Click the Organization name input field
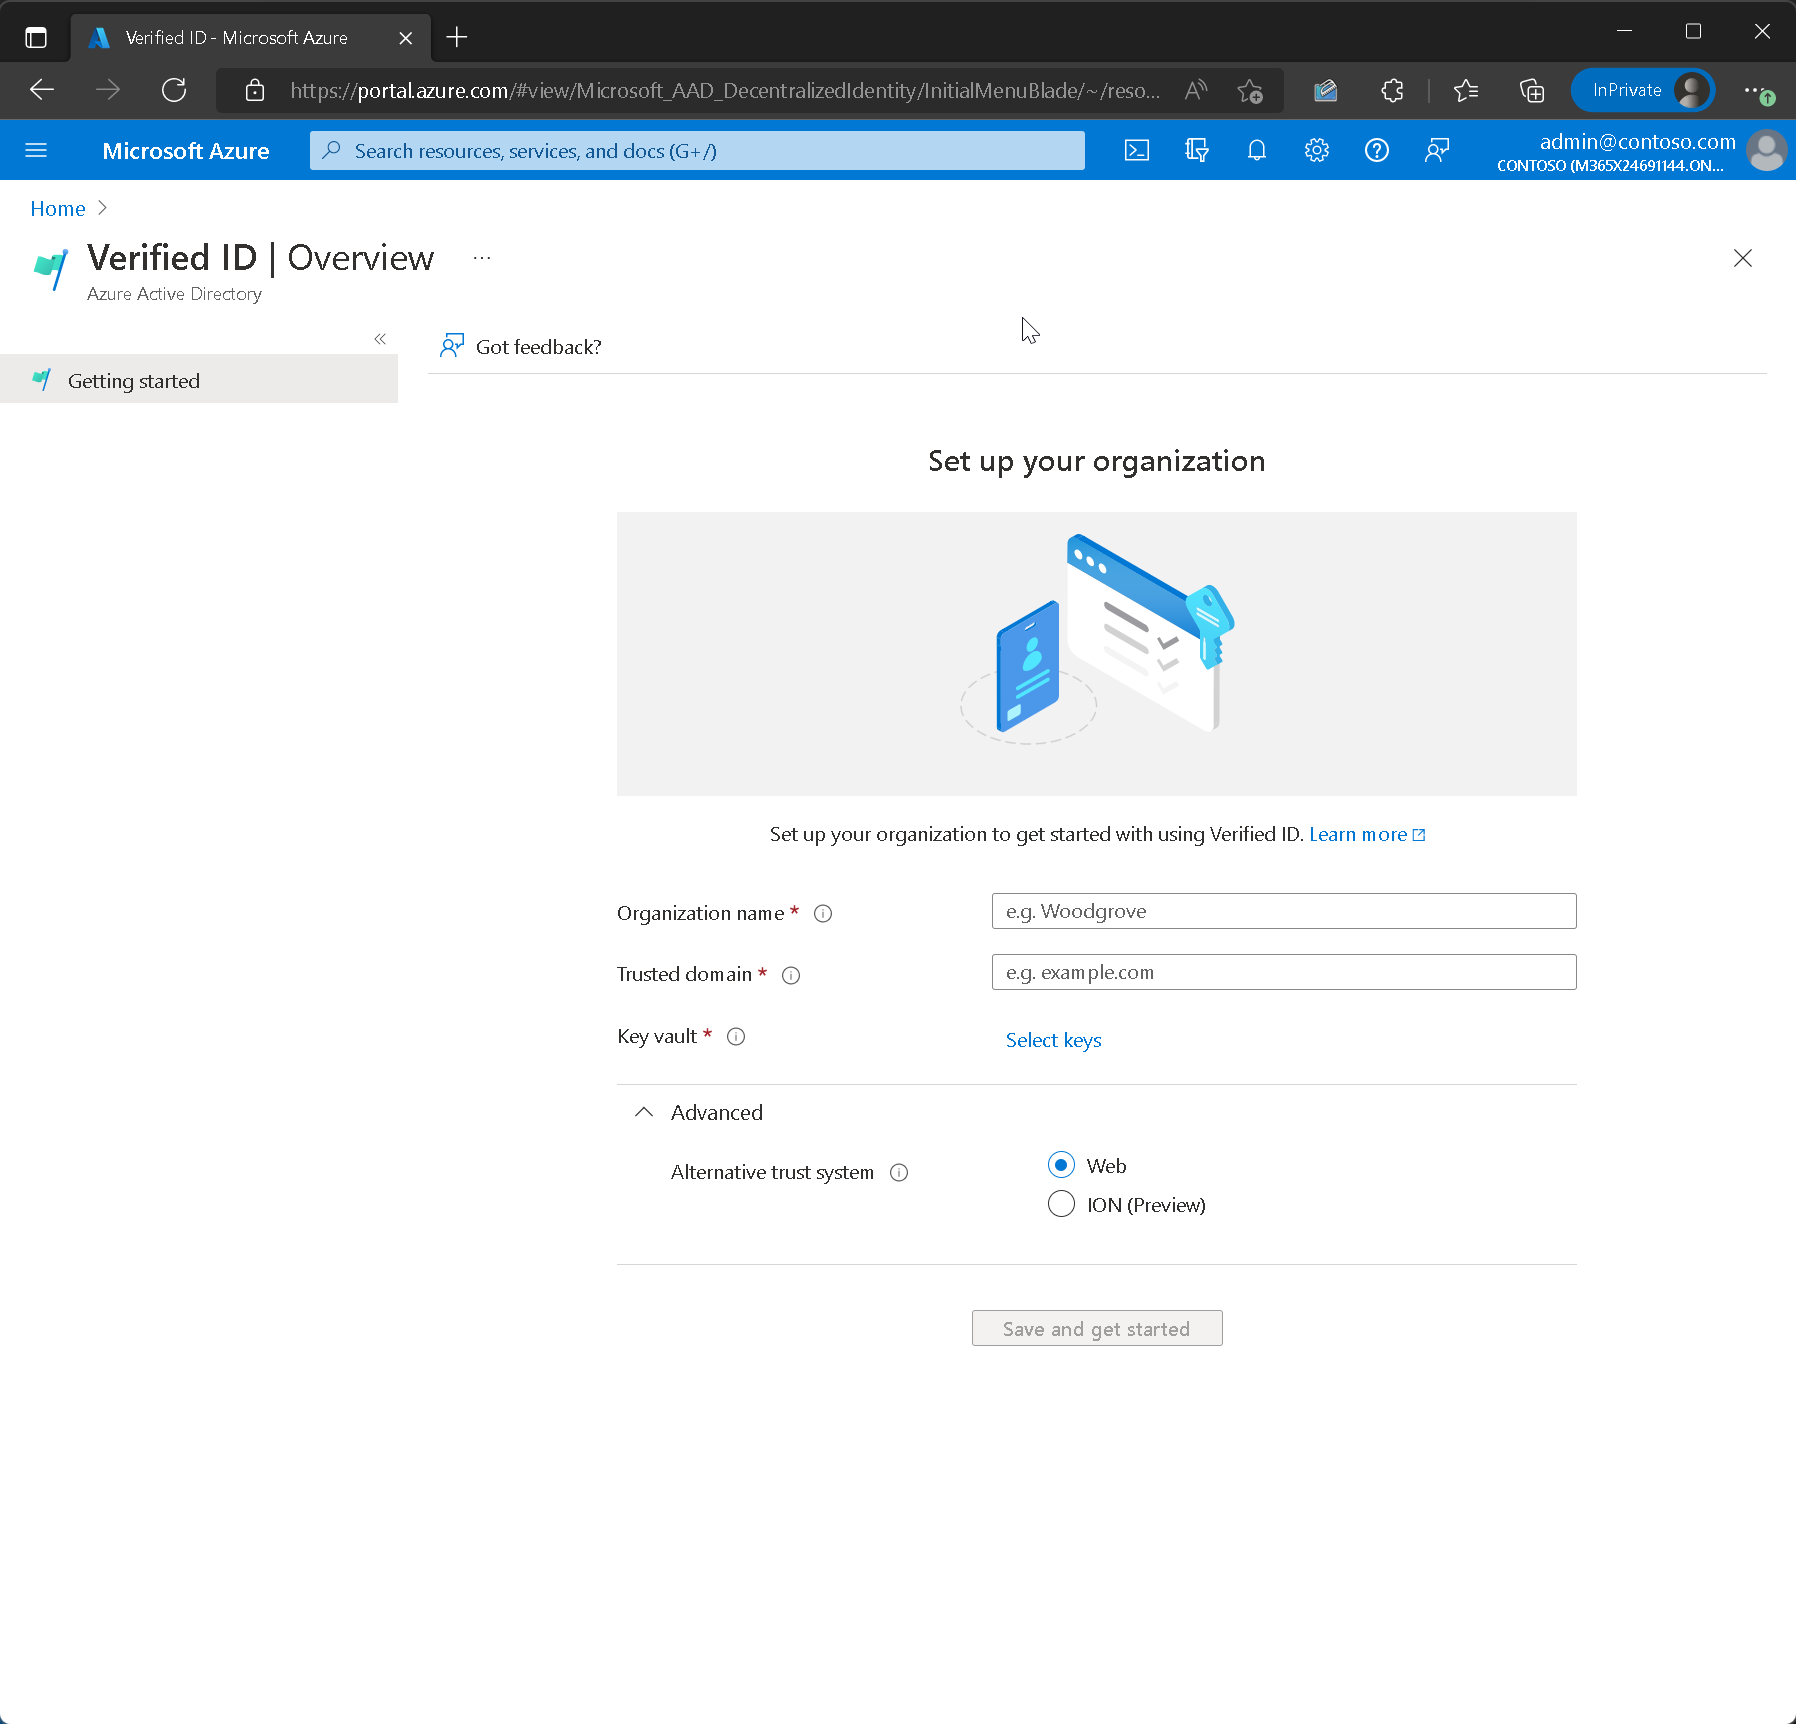 (x=1283, y=911)
